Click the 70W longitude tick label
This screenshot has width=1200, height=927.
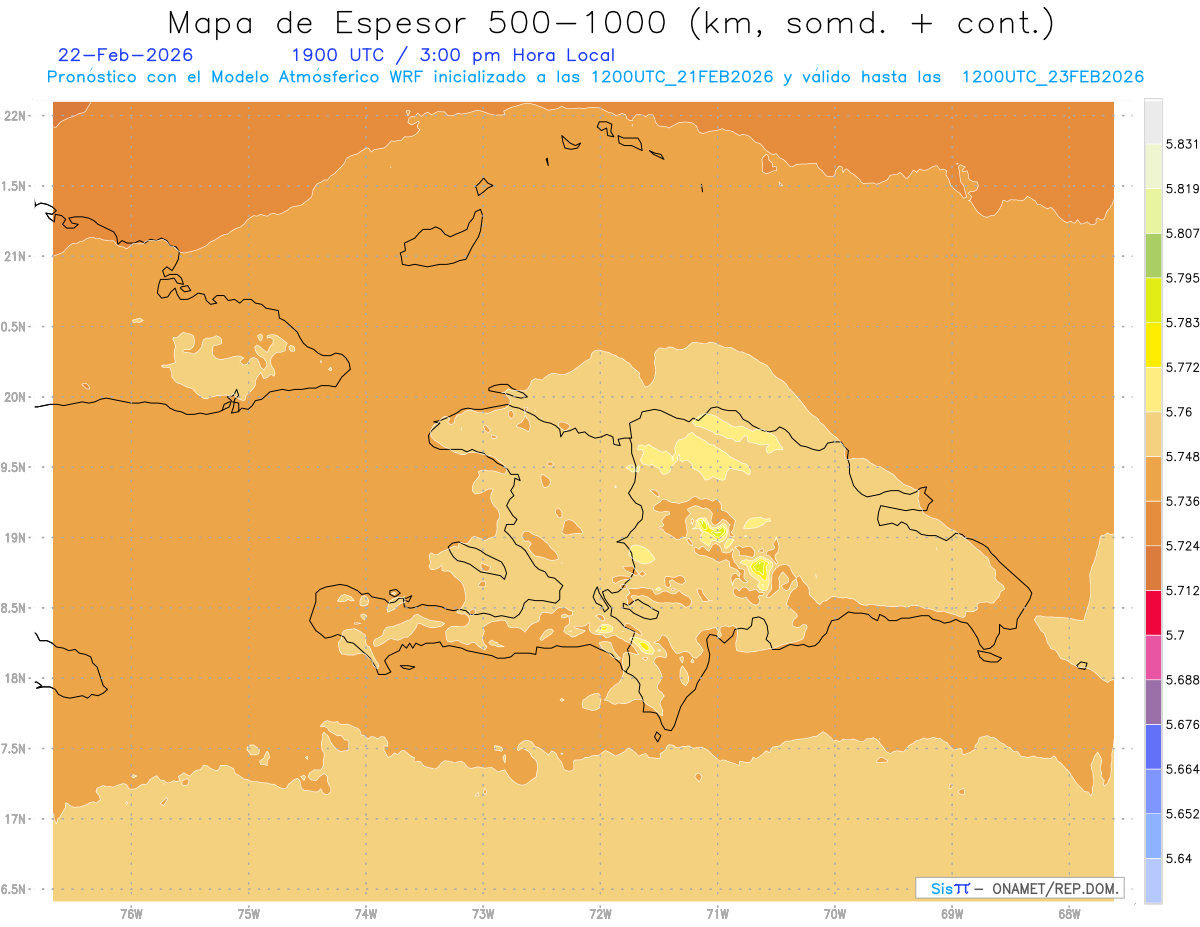[x=835, y=913]
